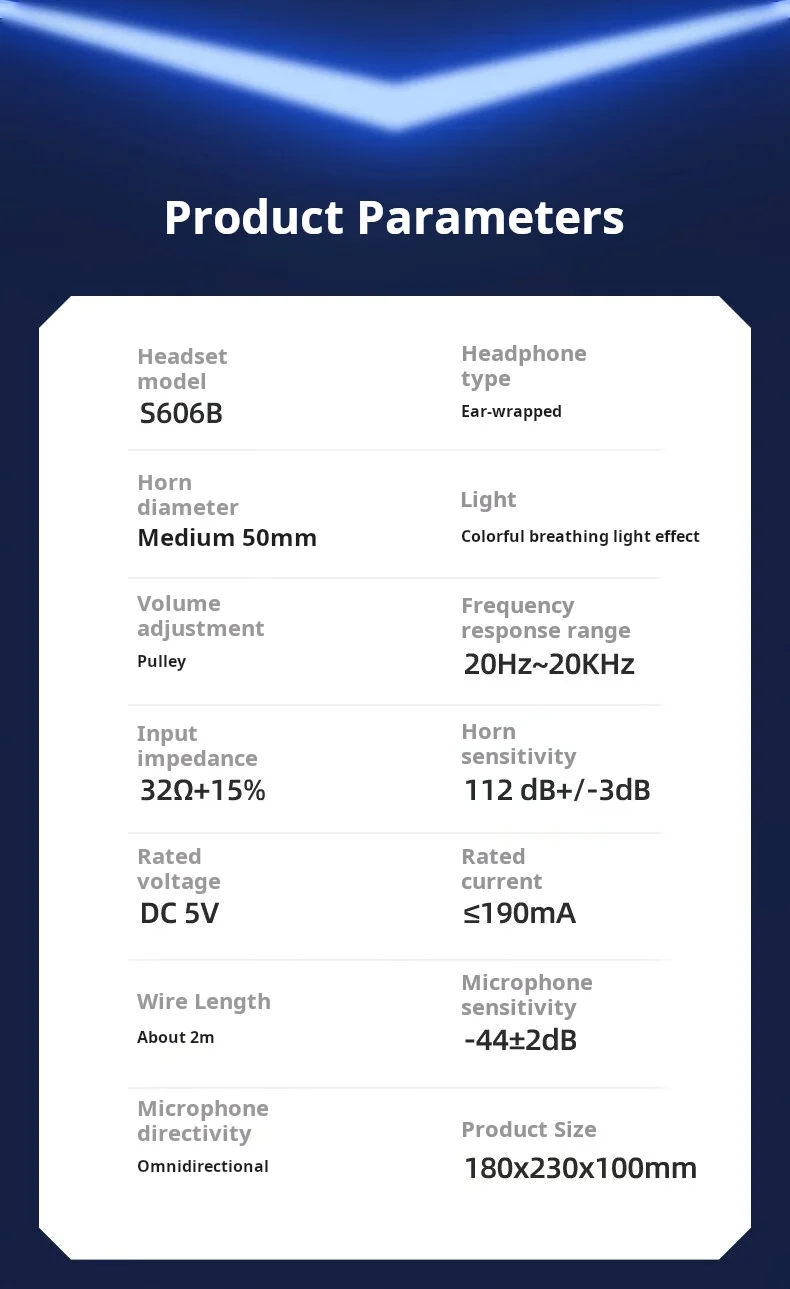Click the Product Parameters heading

click(x=394, y=217)
